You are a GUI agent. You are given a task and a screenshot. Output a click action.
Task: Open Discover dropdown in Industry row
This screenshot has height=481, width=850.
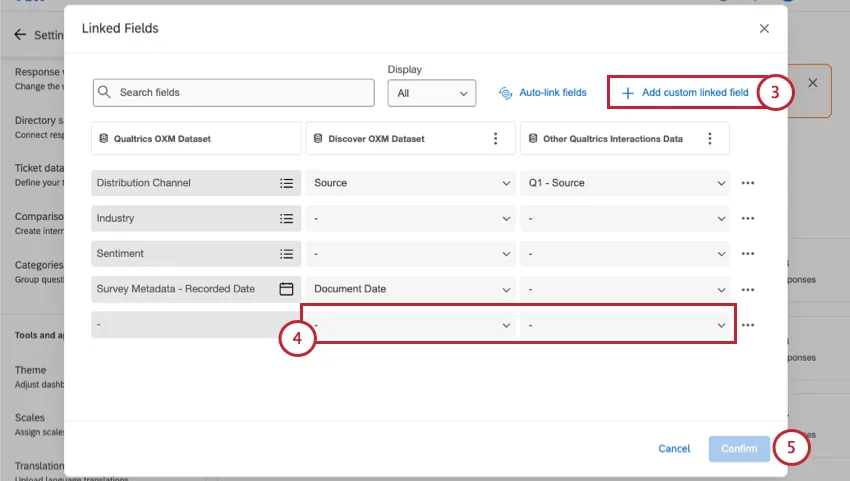[x=410, y=218]
